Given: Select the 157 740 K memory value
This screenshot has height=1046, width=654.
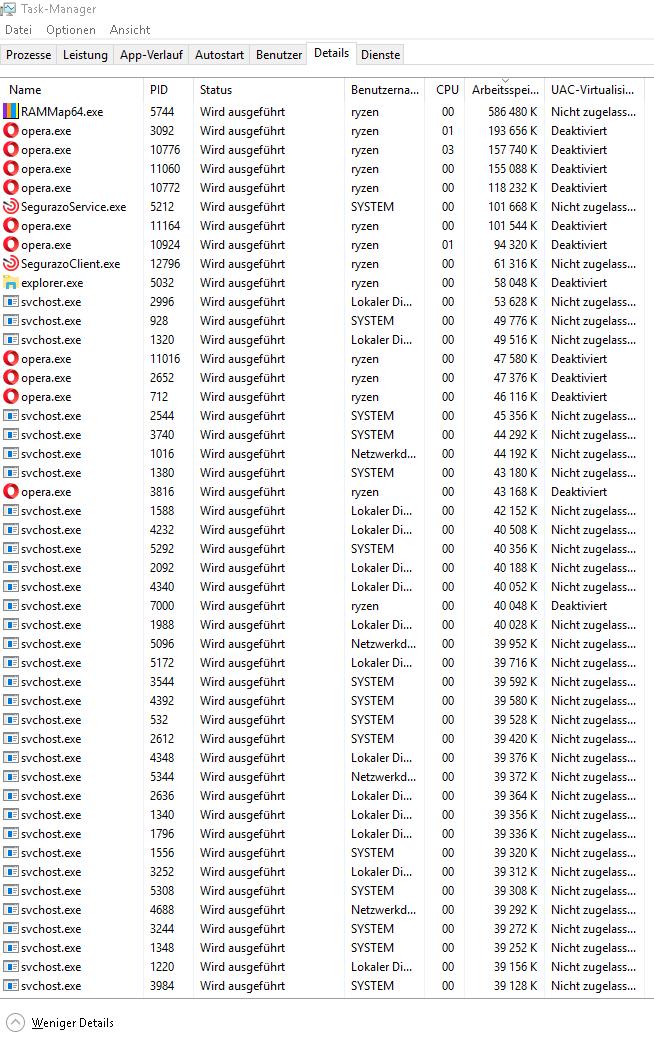Looking at the screenshot, I should (513, 149).
